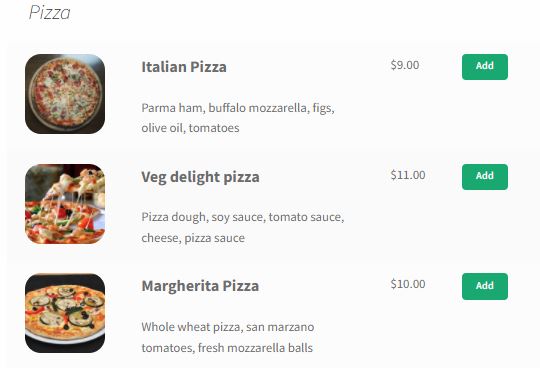This screenshot has width=540, height=368.
Task: Select the Italian Pizza title
Action: [x=184, y=67]
